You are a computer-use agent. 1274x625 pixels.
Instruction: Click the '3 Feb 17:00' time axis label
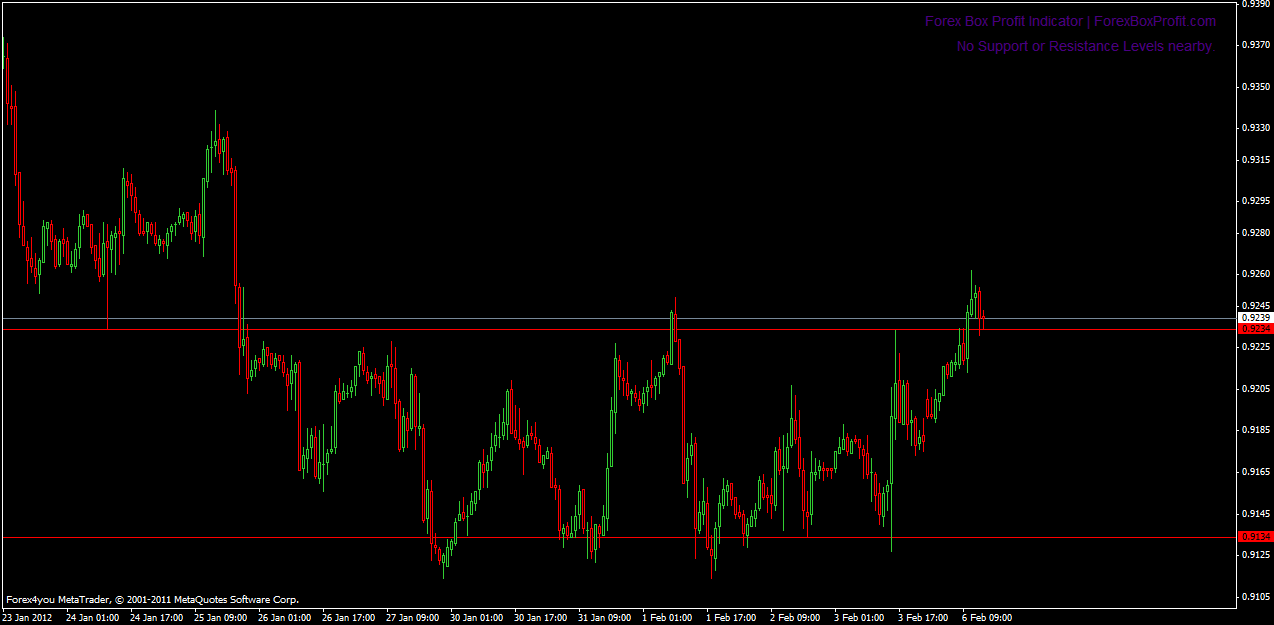point(922,617)
